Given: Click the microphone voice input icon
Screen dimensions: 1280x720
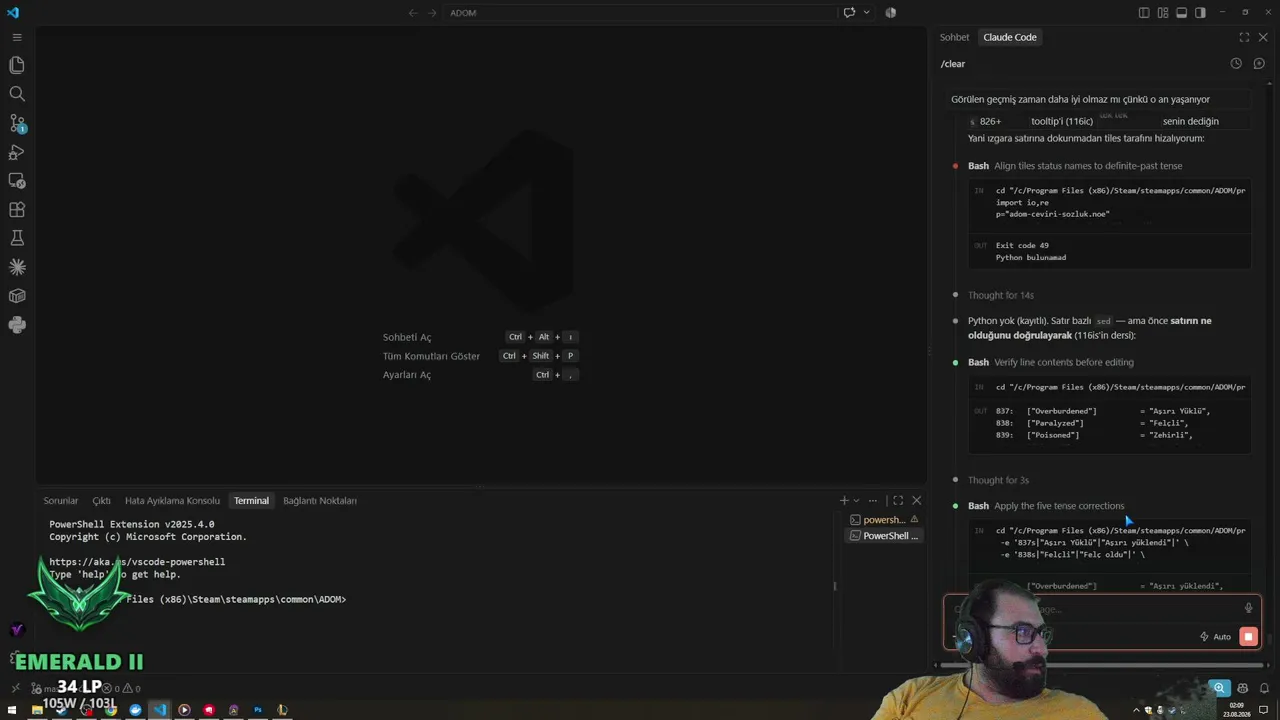Looking at the screenshot, I should [x=1248, y=608].
